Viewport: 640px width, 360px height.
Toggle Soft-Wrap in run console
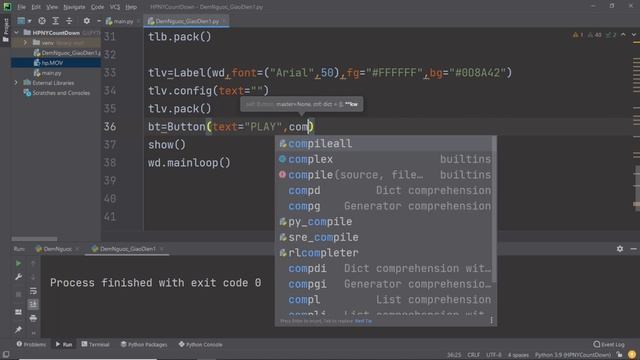coord(33,291)
